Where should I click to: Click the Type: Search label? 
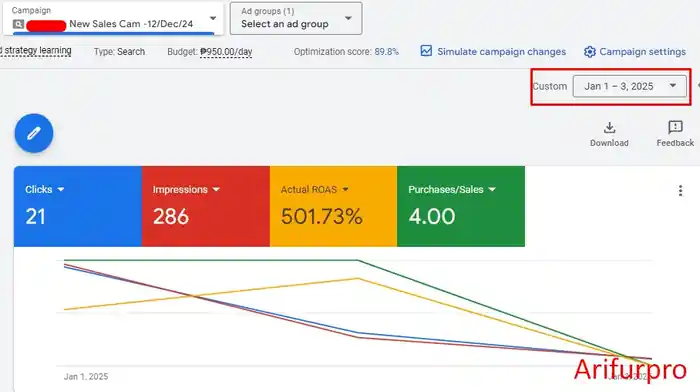[119, 52]
